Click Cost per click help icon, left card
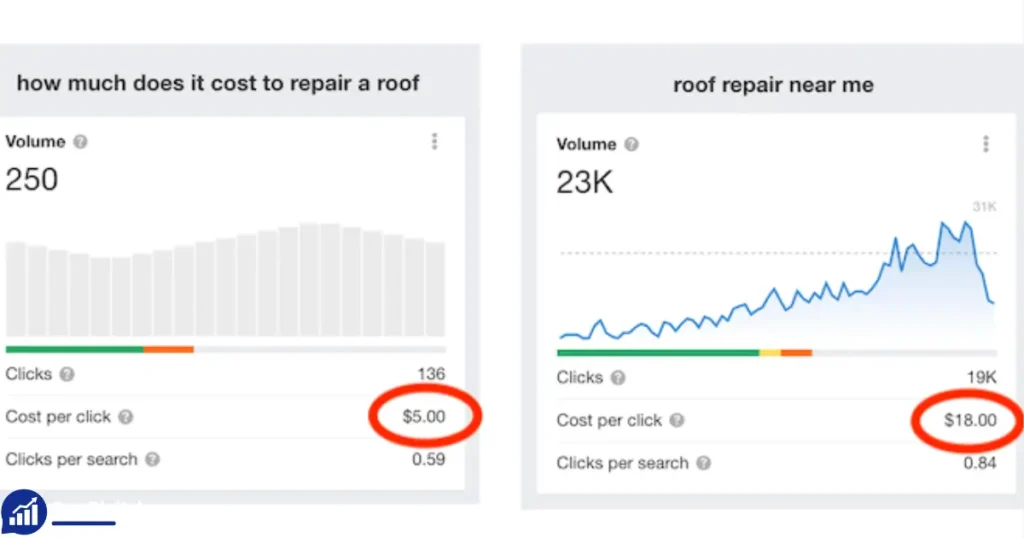 [x=125, y=417]
